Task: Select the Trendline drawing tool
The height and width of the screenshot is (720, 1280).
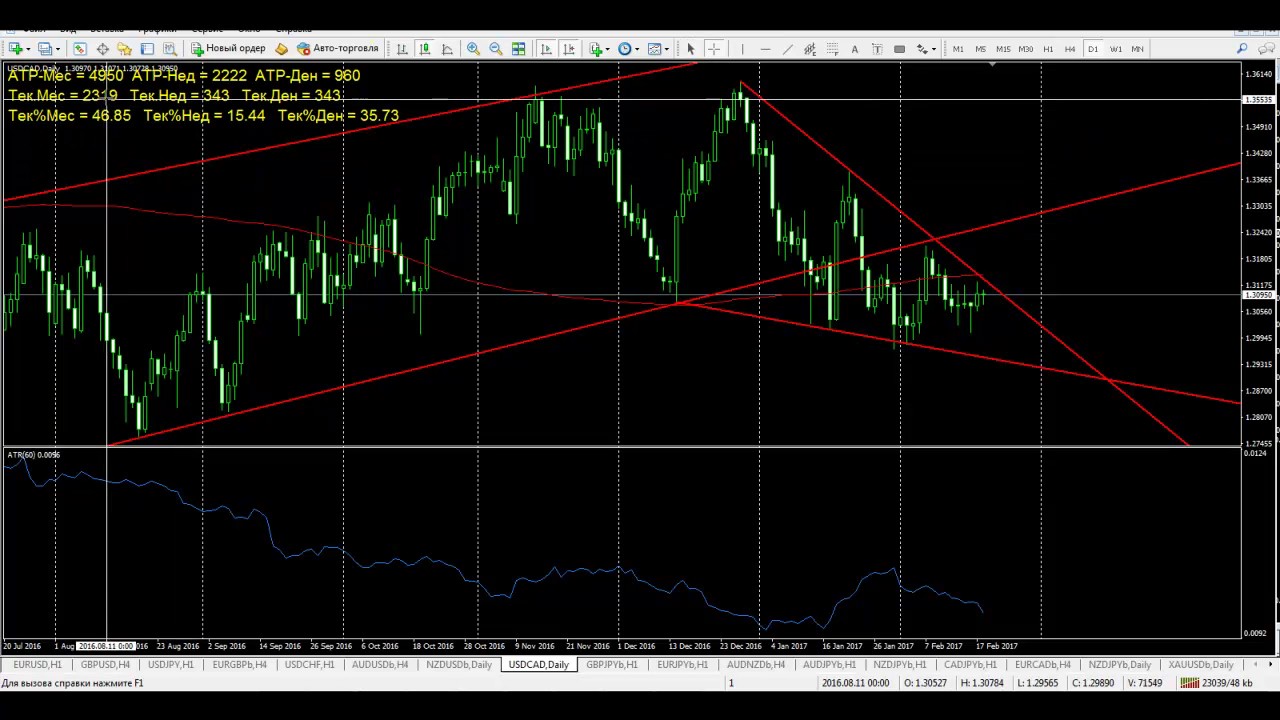Action: [x=787, y=48]
